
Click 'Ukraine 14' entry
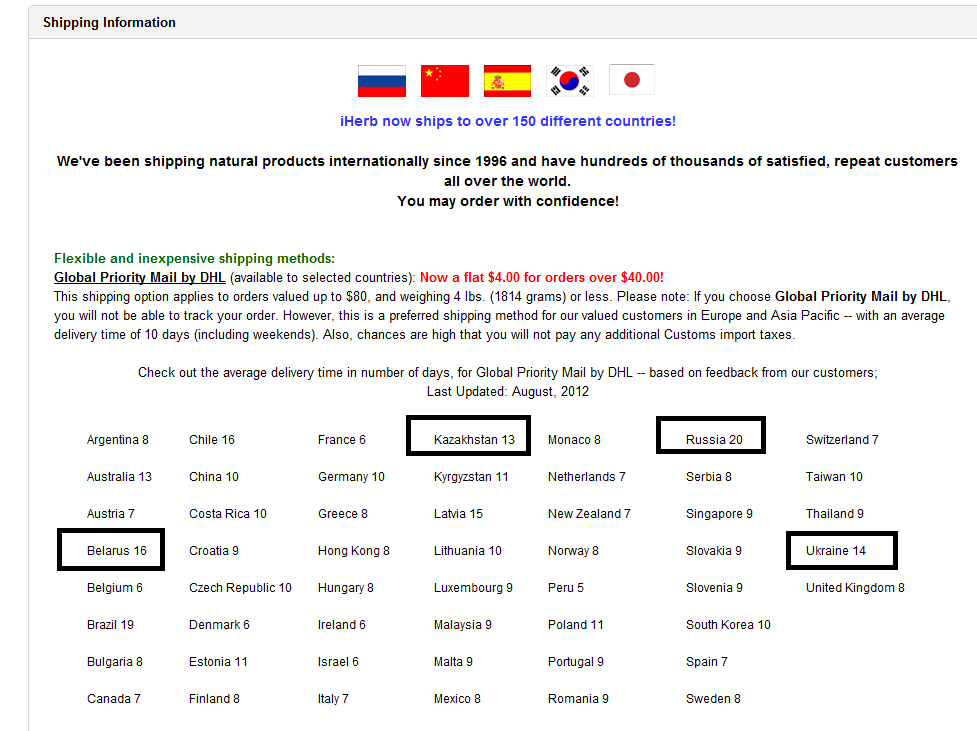click(x=836, y=551)
